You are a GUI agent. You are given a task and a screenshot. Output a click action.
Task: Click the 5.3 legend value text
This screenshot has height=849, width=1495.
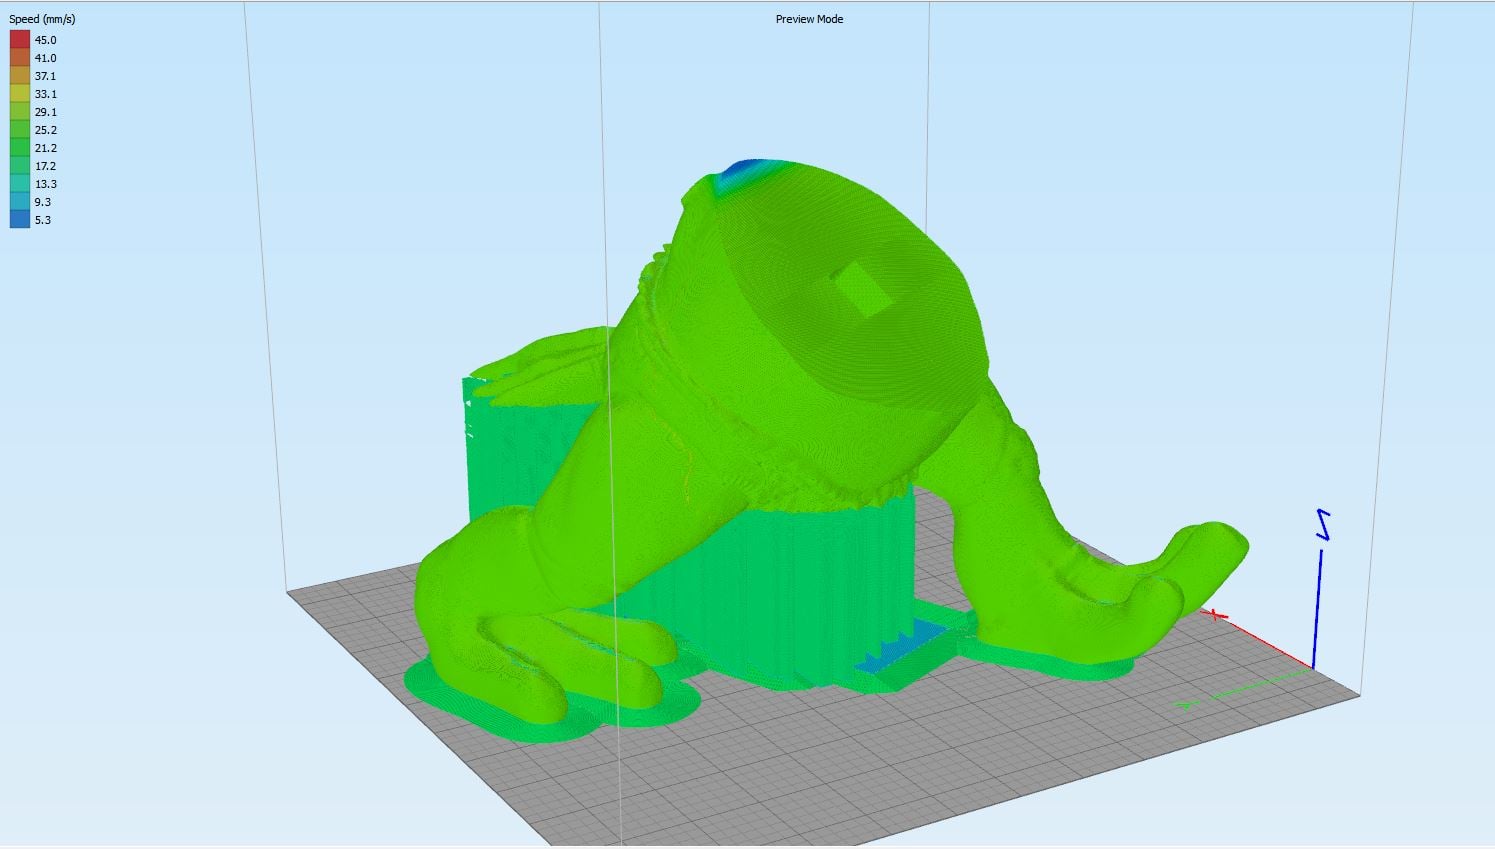[42, 220]
